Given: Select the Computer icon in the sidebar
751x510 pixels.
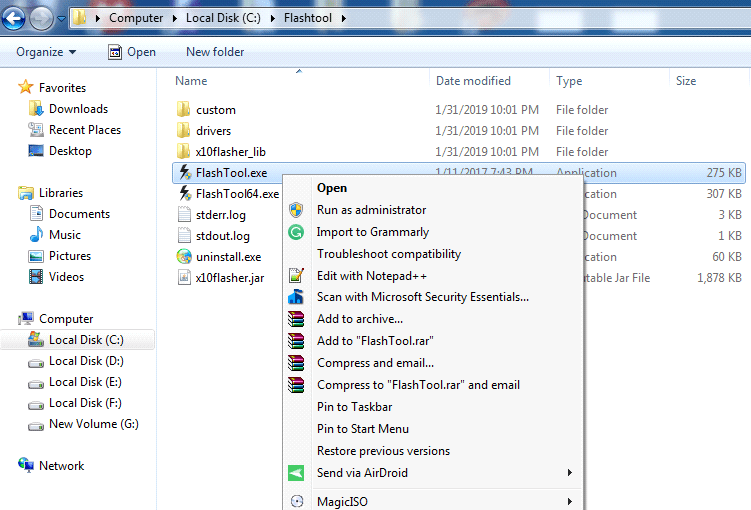Looking at the screenshot, I should tap(26, 318).
